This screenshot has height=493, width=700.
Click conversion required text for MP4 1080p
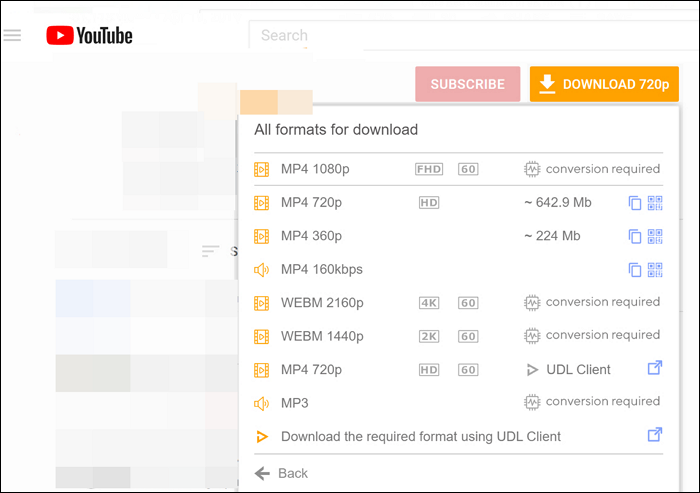point(603,169)
